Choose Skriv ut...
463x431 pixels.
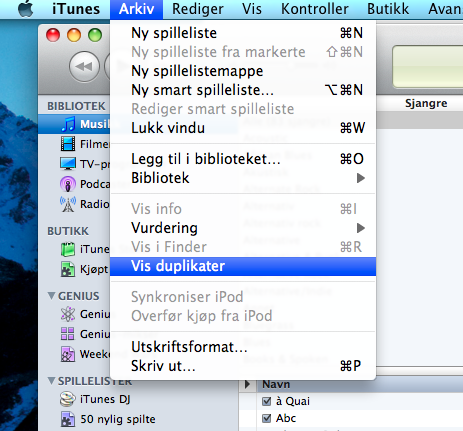click(243, 366)
